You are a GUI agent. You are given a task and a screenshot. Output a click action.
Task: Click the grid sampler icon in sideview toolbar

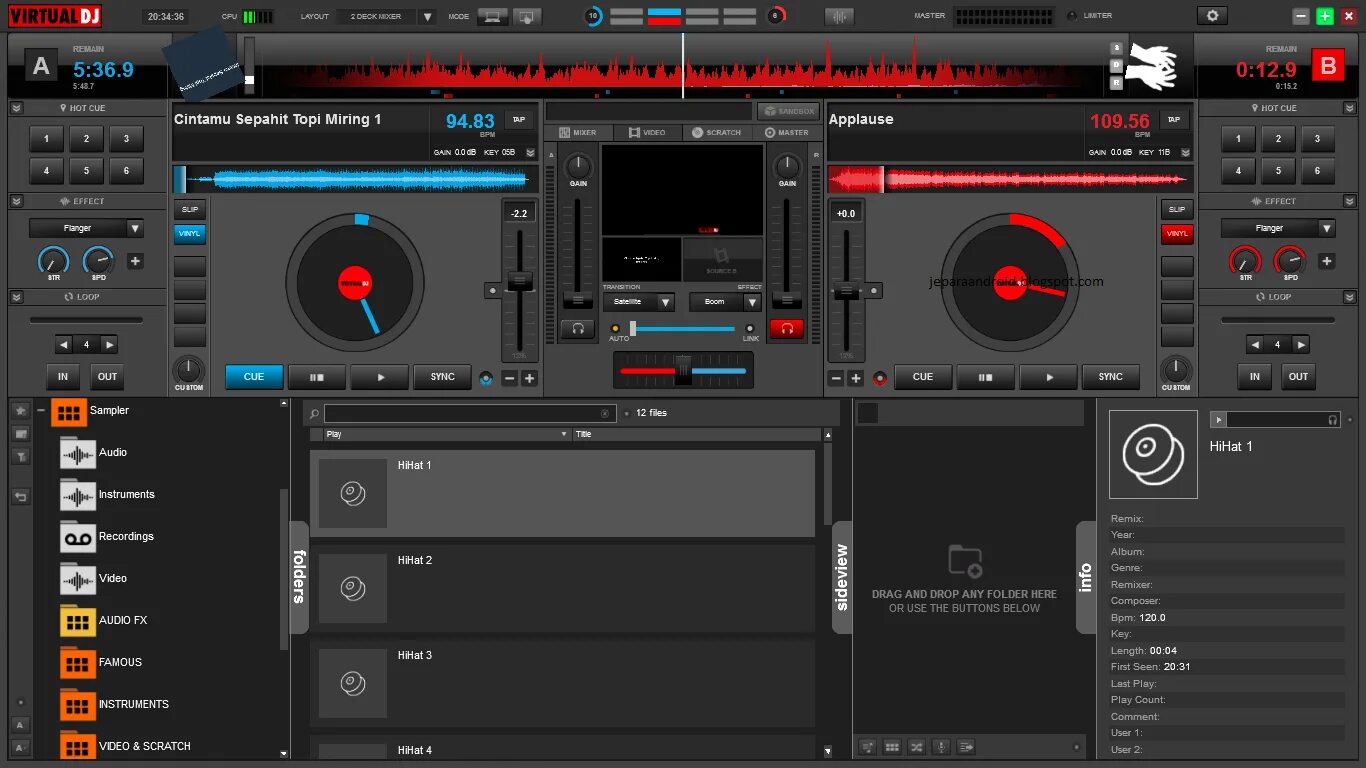891,747
